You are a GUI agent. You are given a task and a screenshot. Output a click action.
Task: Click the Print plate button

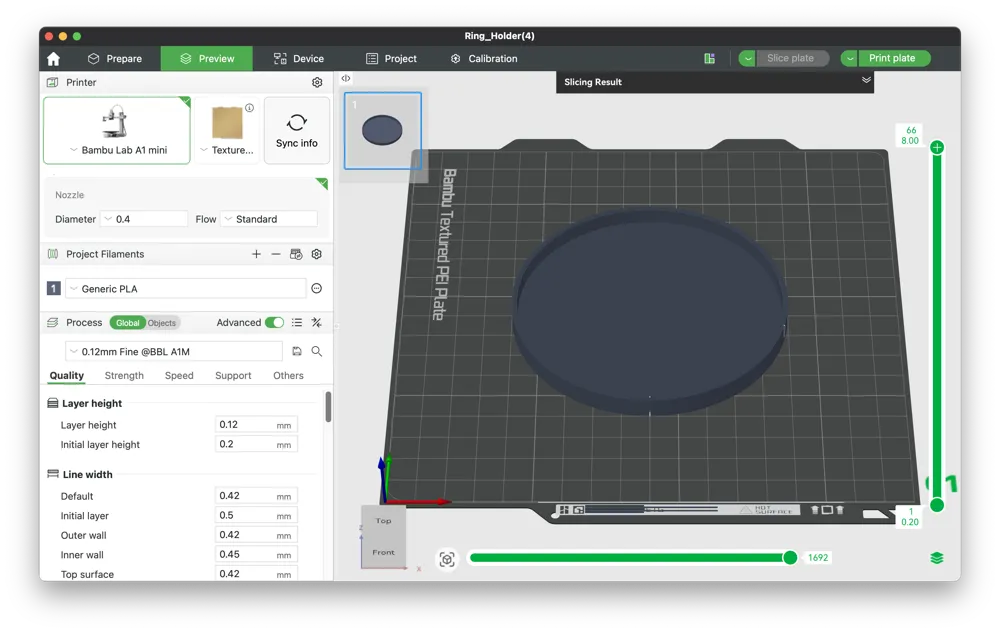[x=894, y=59]
